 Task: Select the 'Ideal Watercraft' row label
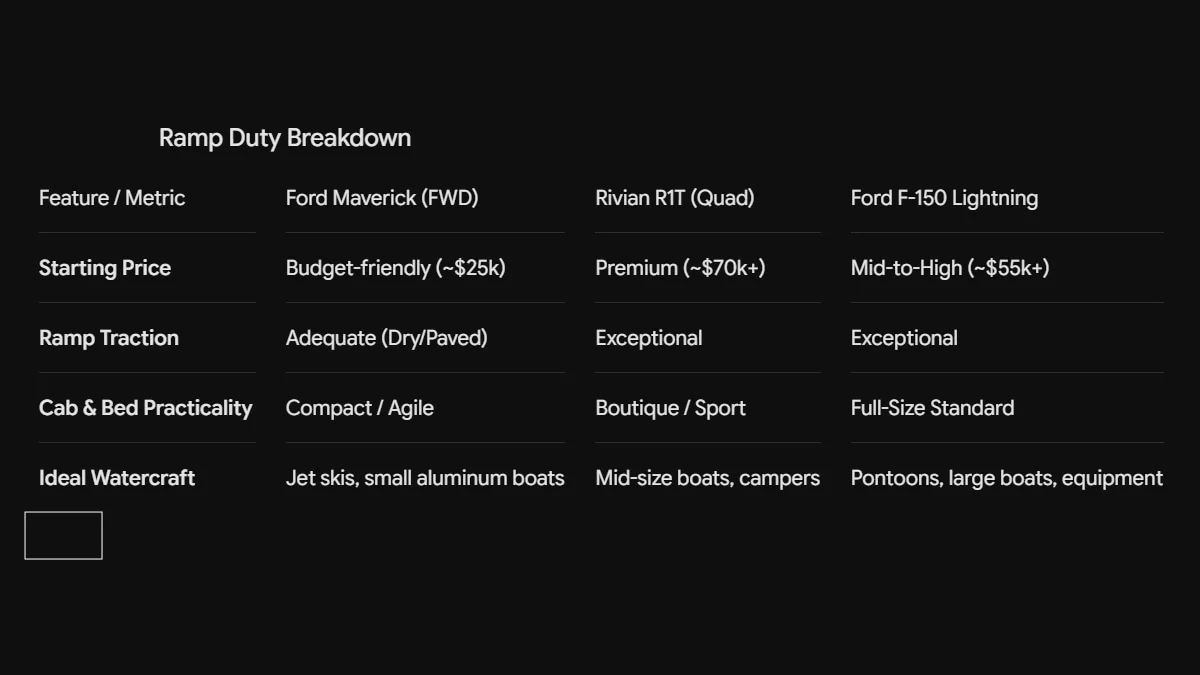pos(117,478)
